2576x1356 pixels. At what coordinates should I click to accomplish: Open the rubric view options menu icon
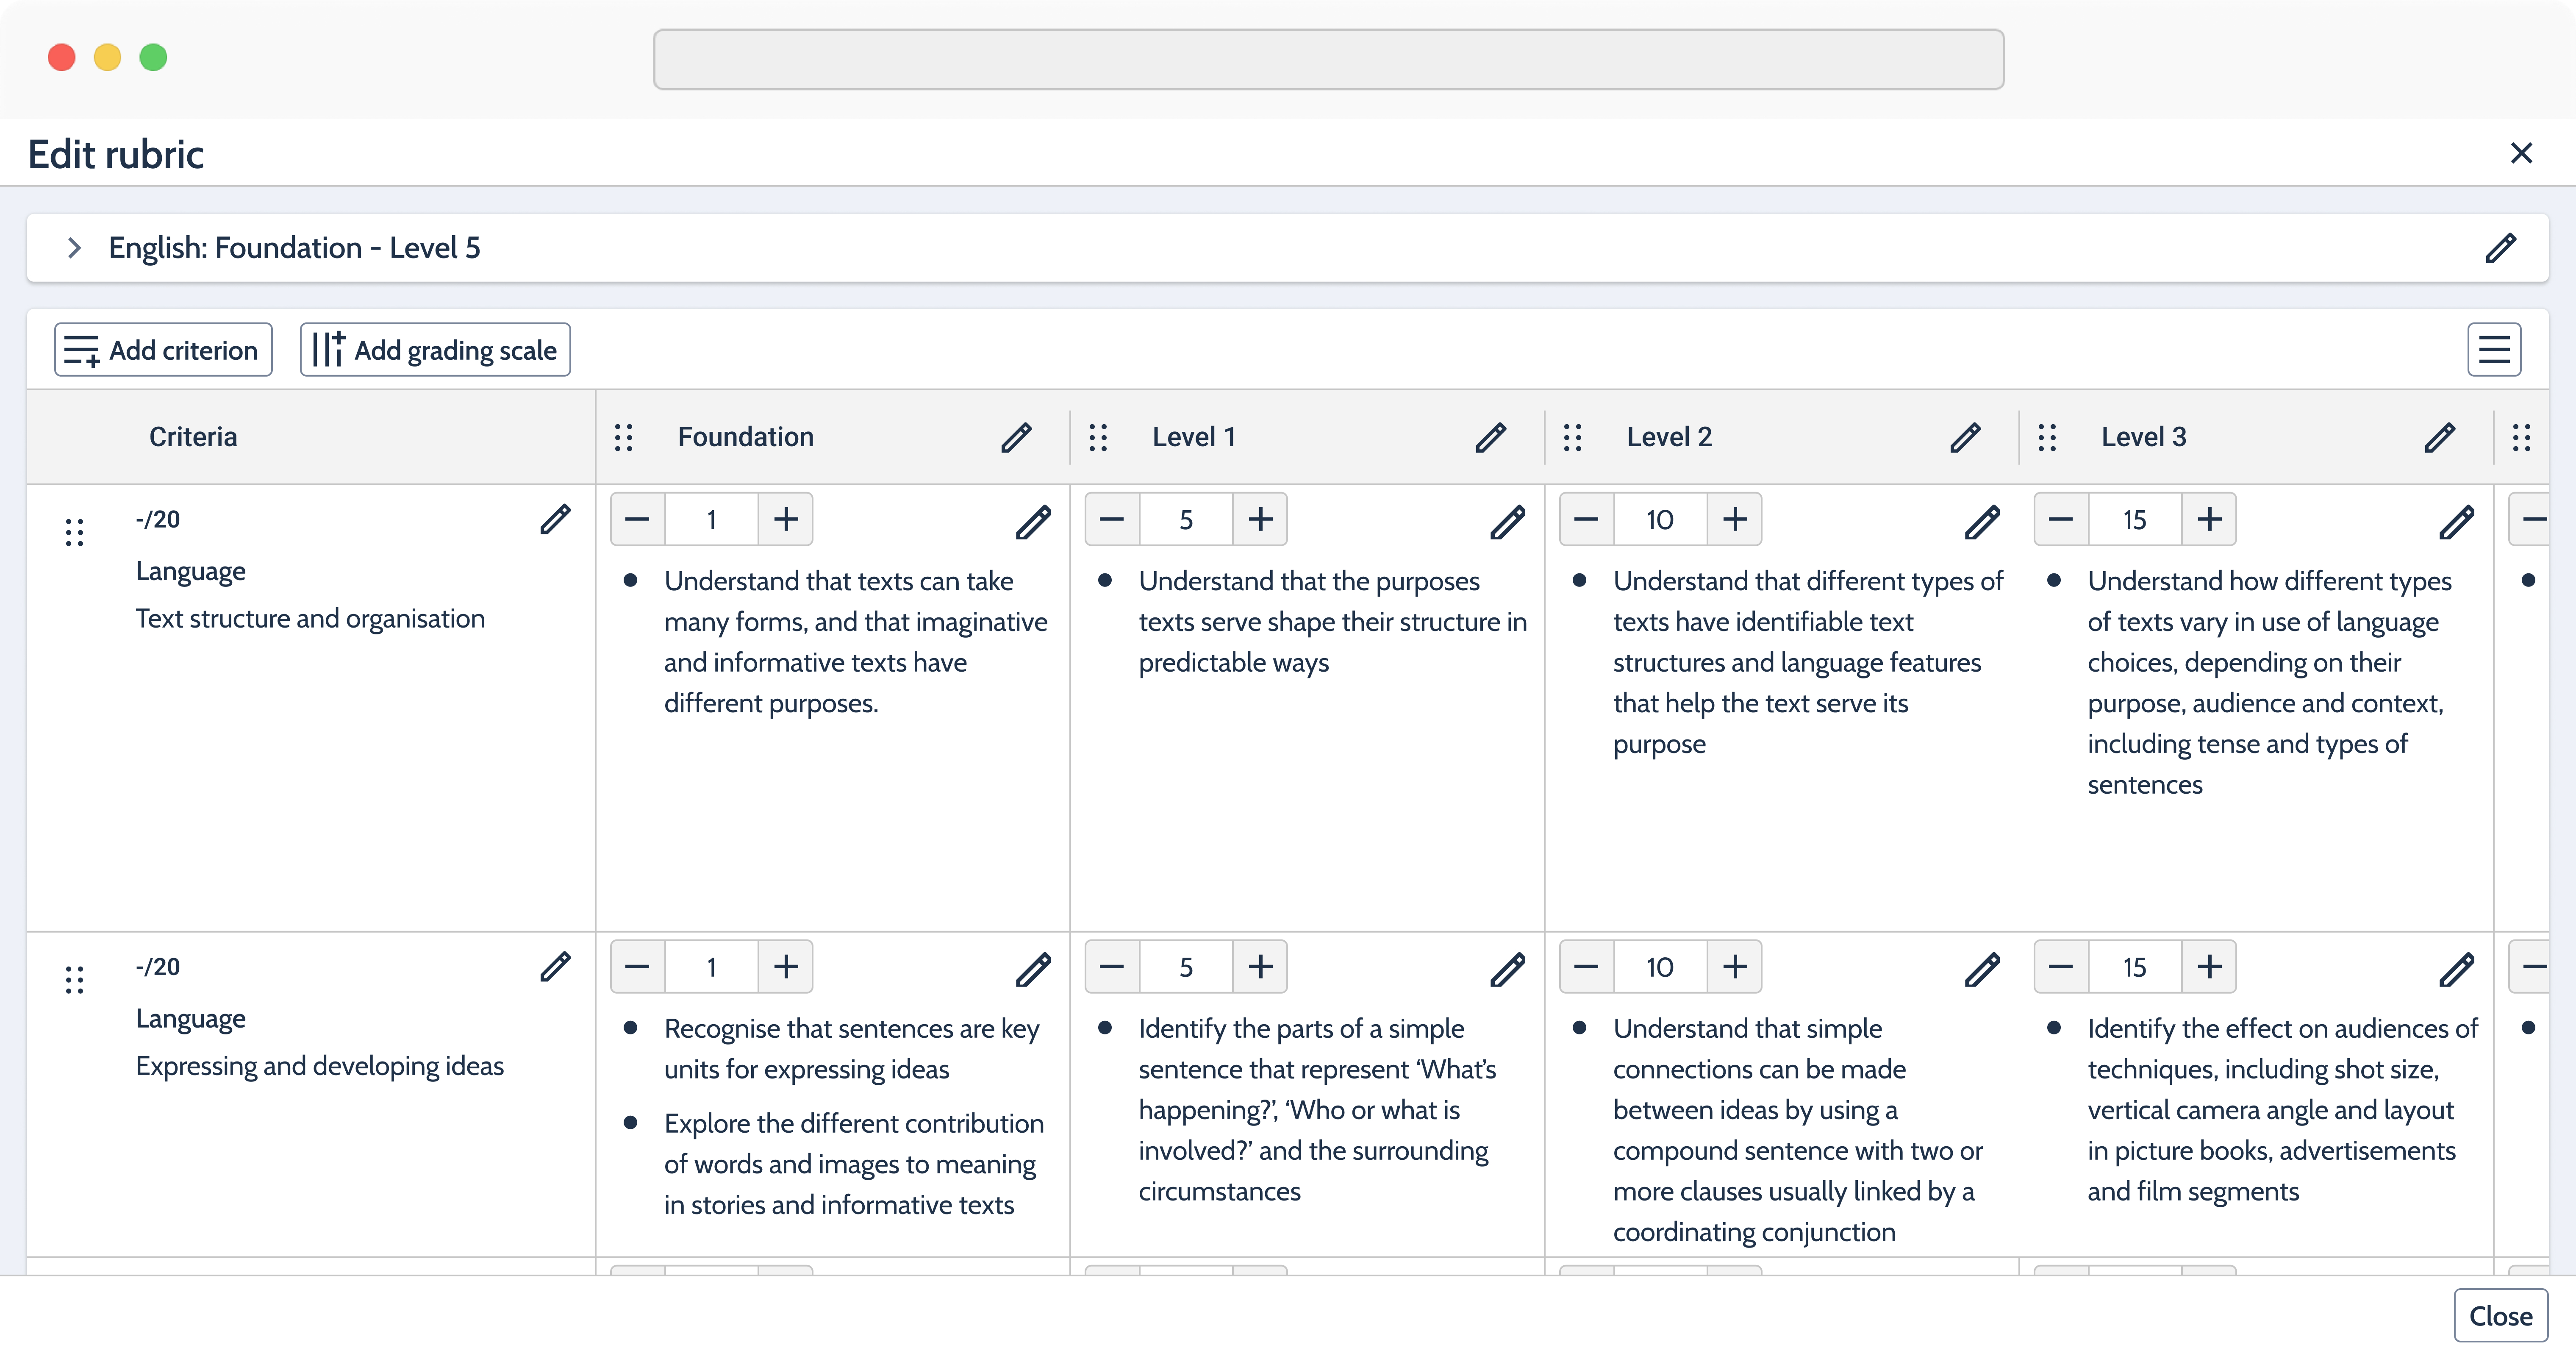coord(2494,350)
